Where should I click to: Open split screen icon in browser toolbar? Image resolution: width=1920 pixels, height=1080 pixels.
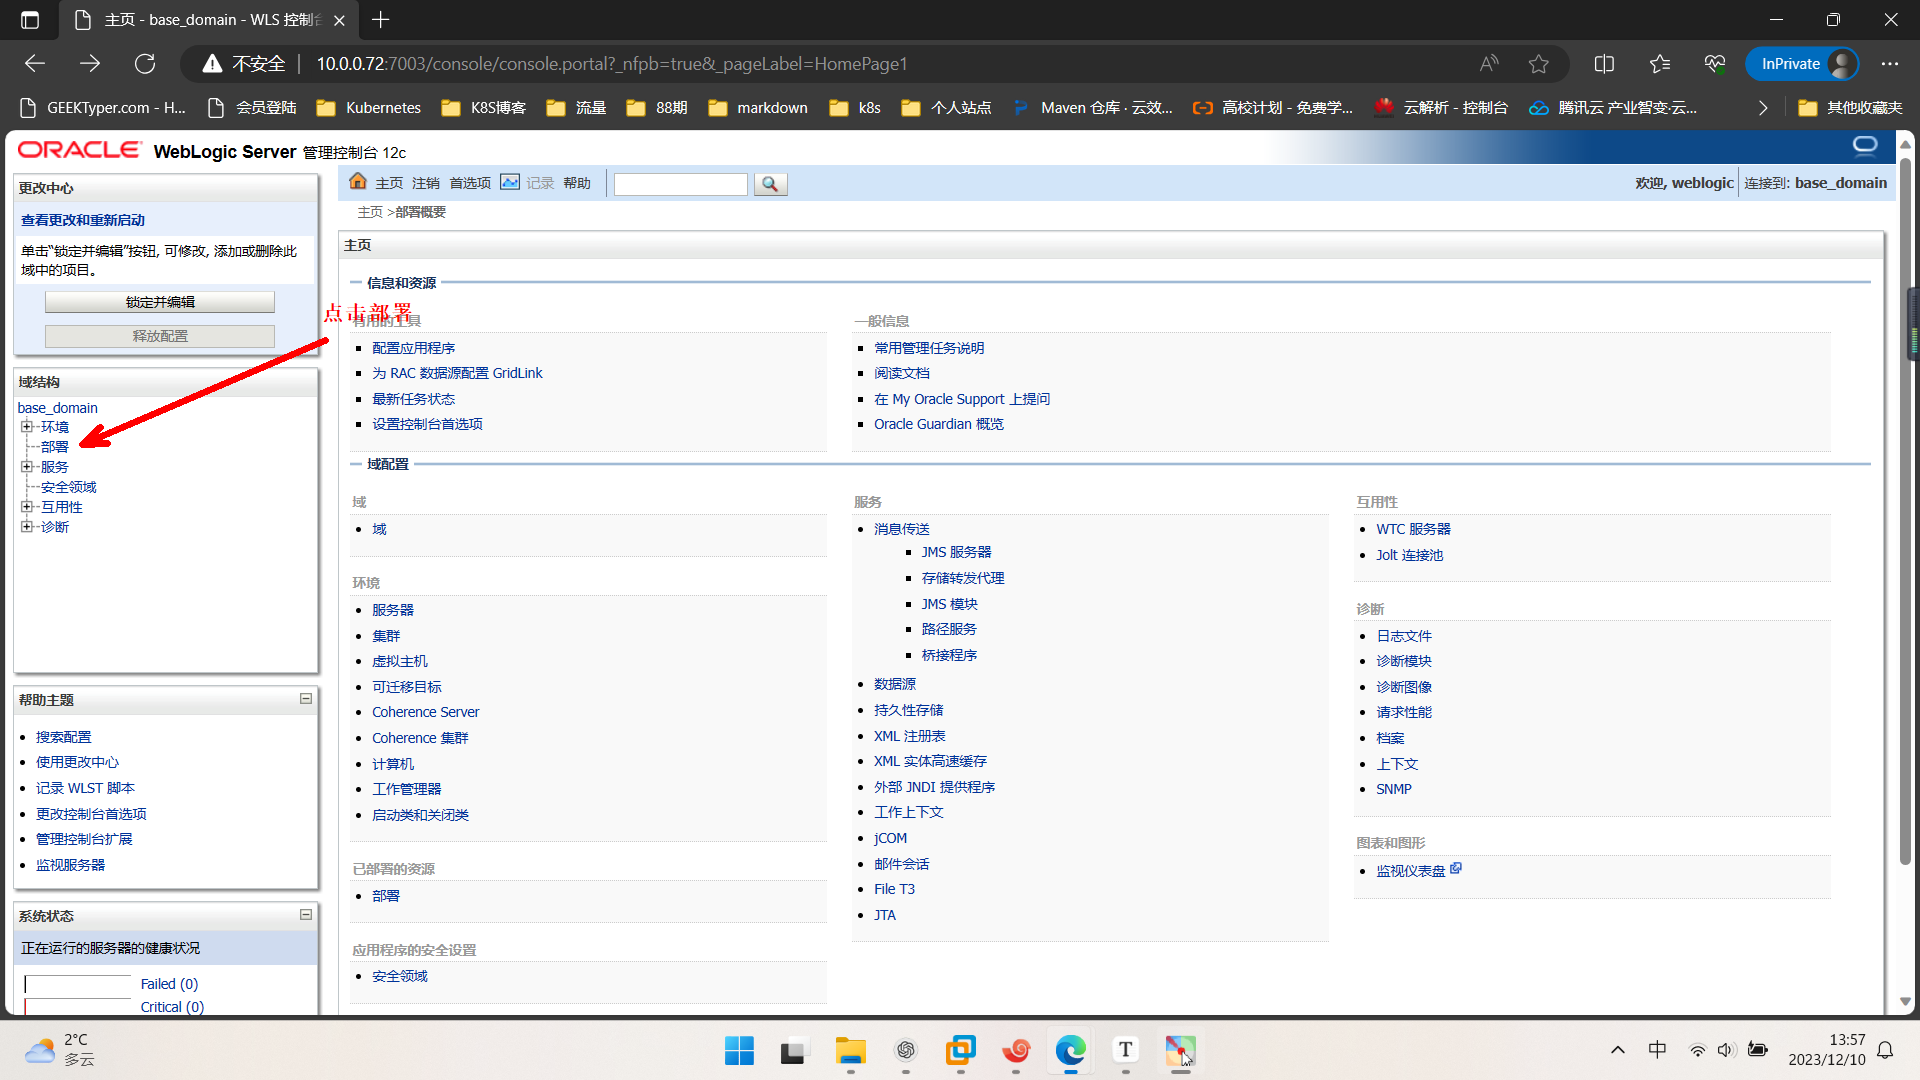click(1604, 64)
